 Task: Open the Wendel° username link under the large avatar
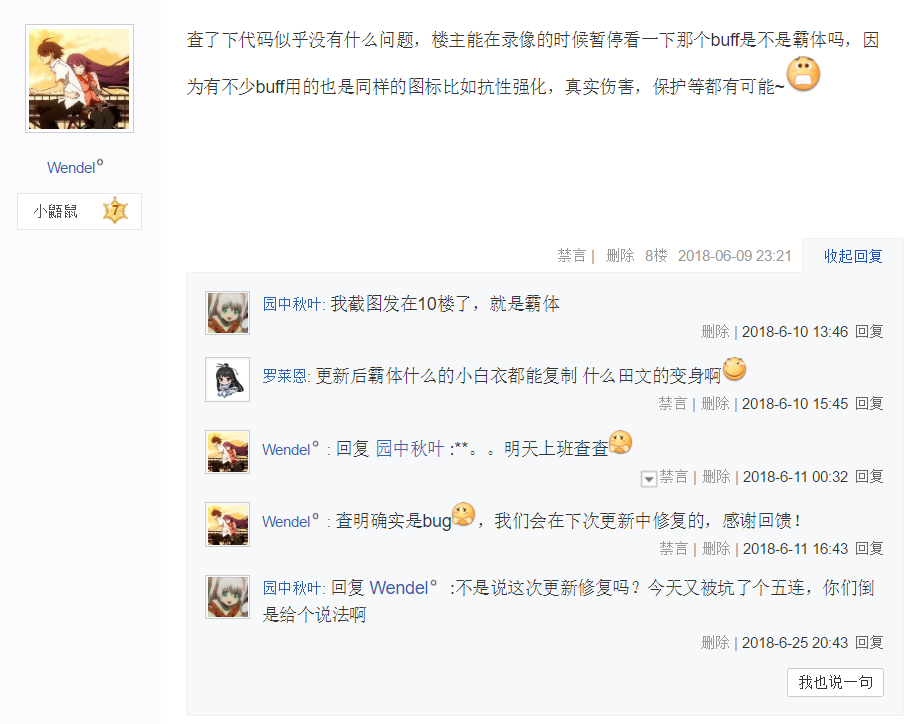(x=75, y=167)
